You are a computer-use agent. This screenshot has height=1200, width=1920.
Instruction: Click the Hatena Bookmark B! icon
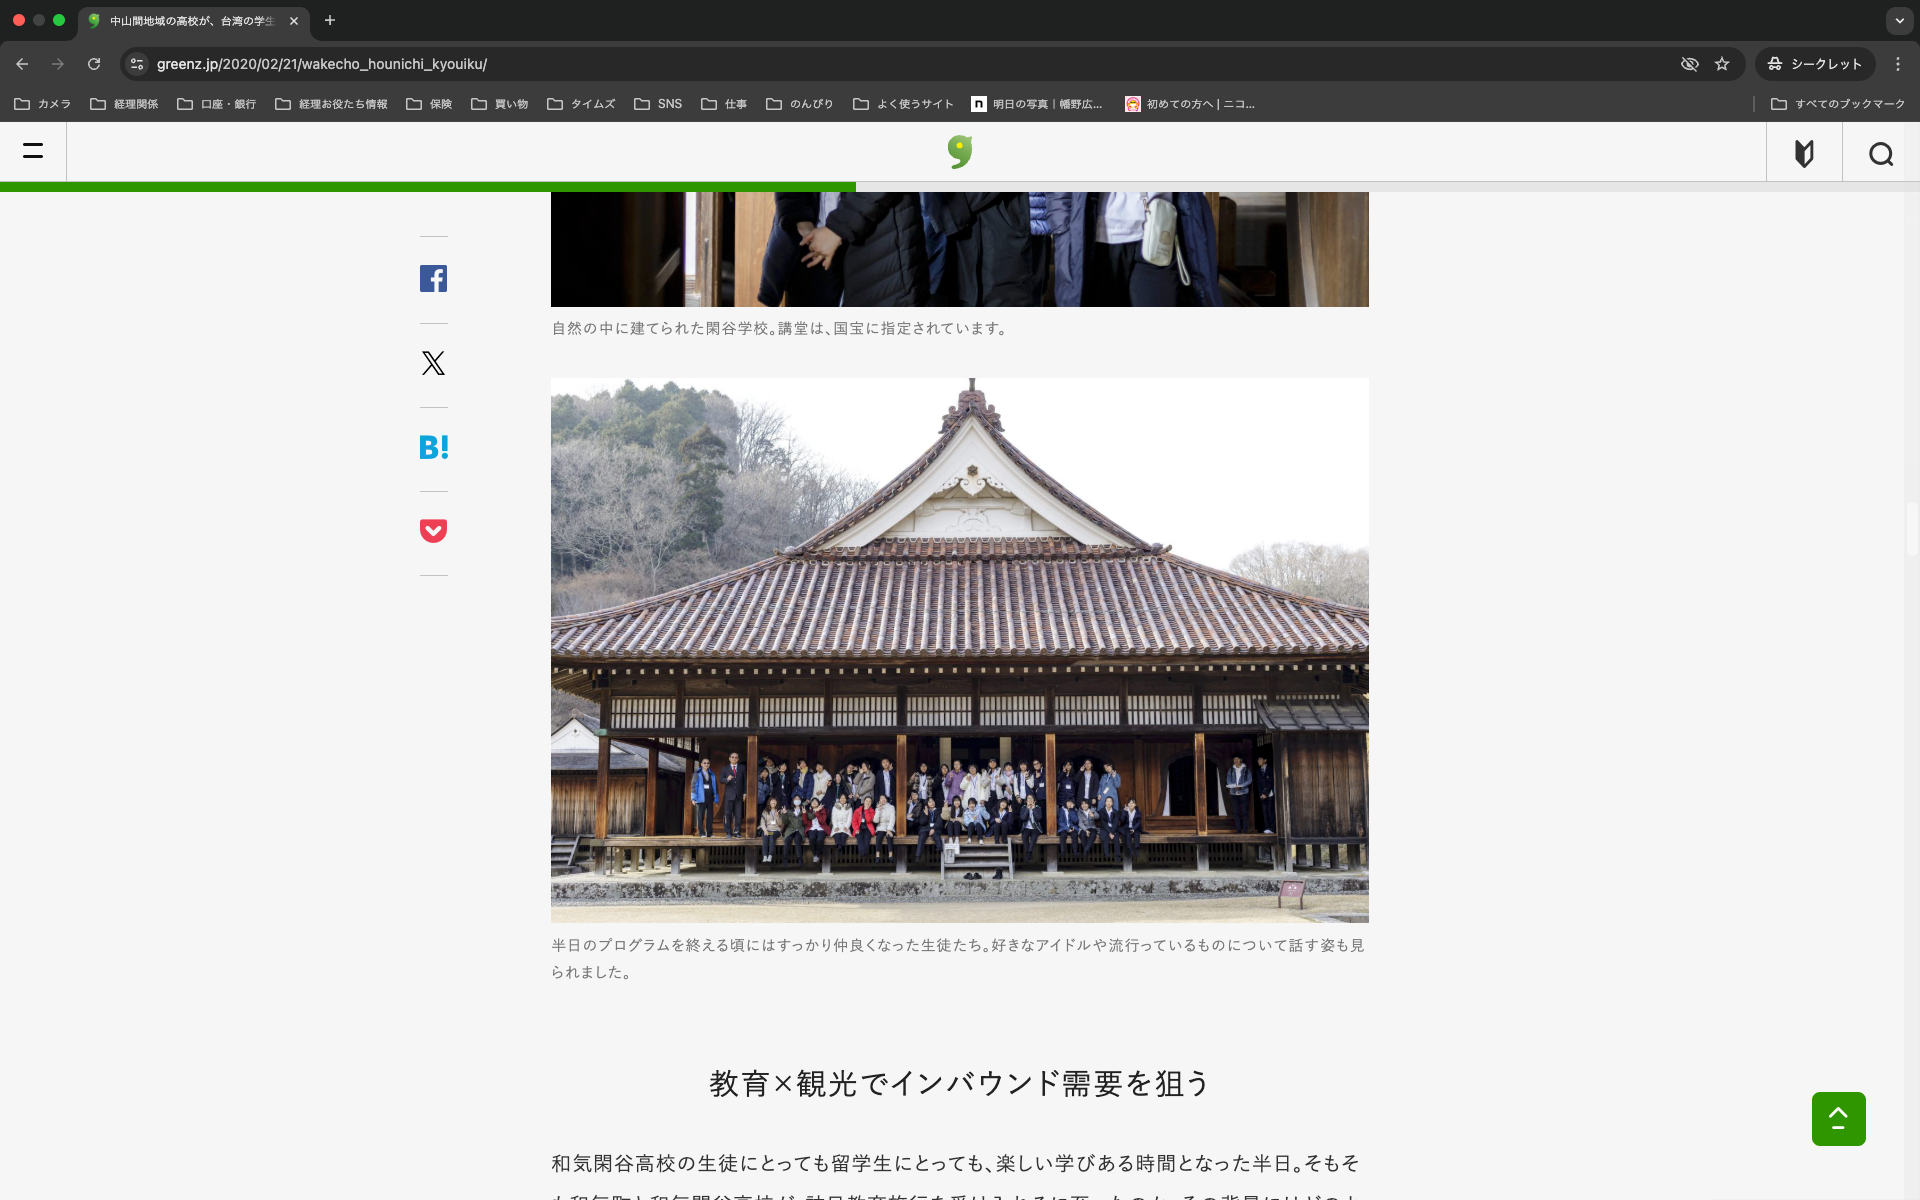(433, 447)
